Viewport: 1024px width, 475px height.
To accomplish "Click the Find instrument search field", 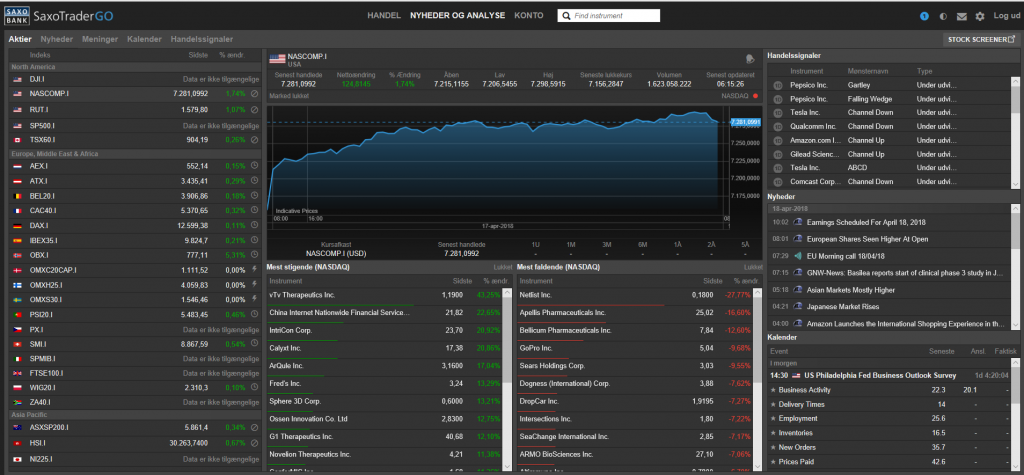I will point(609,16).
